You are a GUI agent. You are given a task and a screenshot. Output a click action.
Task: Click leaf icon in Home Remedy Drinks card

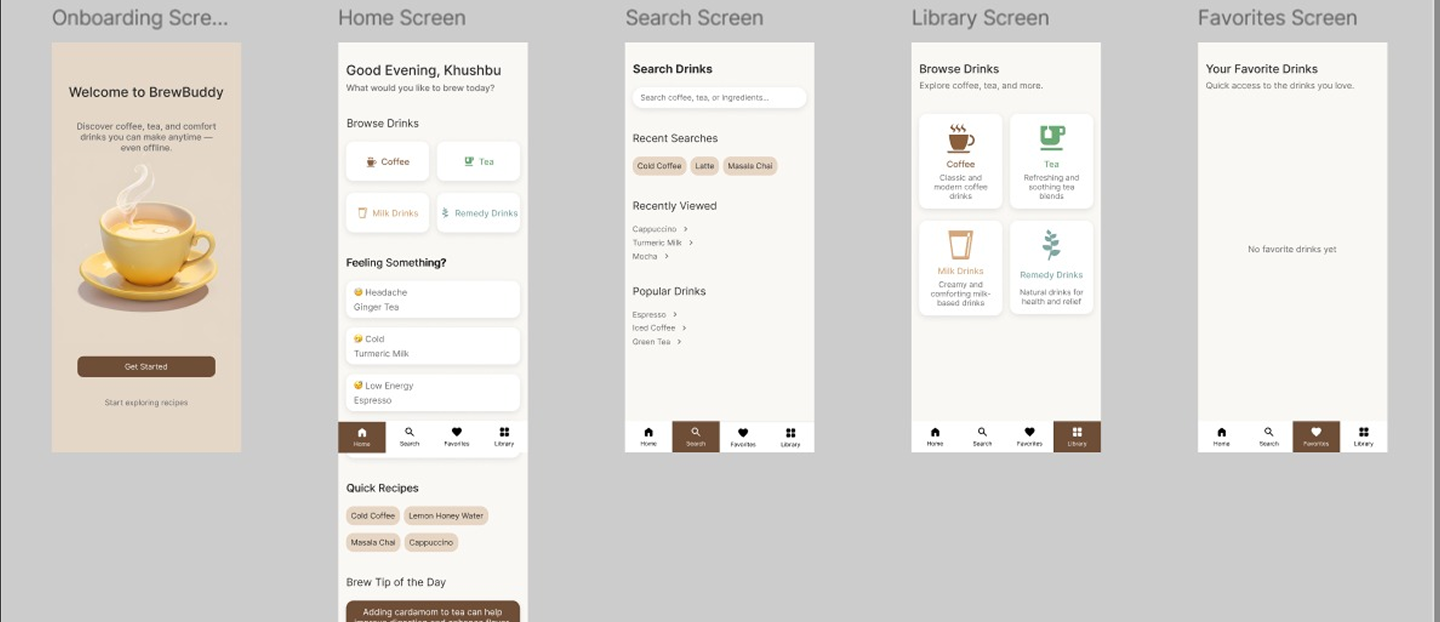click(x=446, y=213)
